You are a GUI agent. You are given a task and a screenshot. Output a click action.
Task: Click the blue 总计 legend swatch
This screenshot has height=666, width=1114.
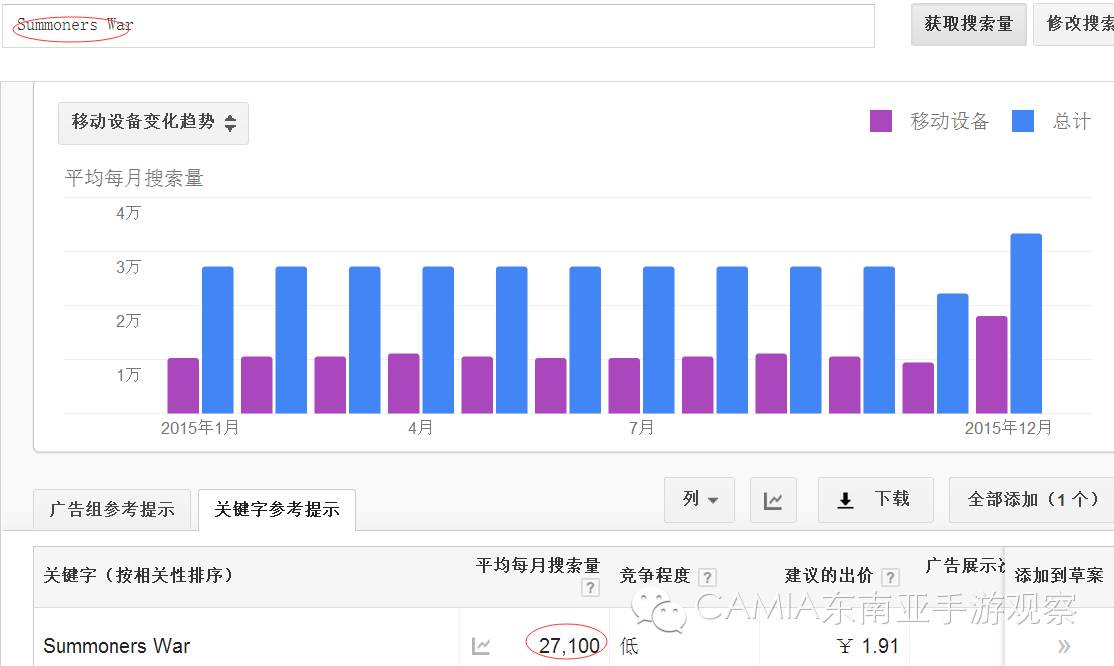[x=1022, y=121]
